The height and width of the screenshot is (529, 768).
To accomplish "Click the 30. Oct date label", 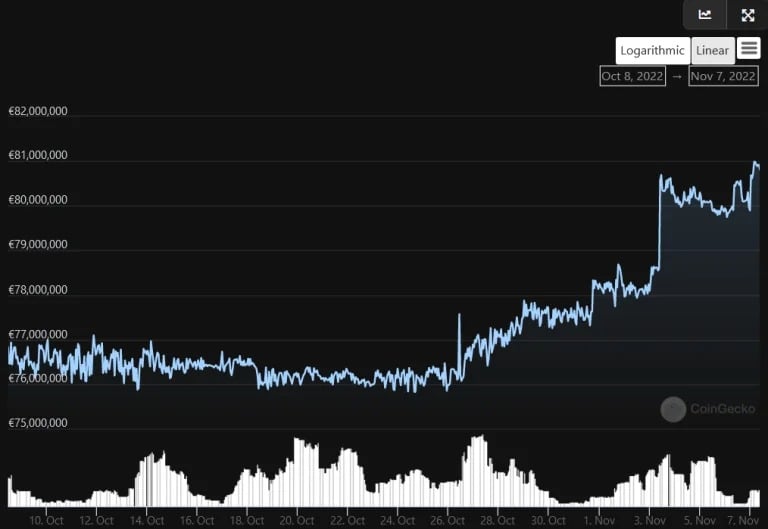I will (x=548, y=520).
